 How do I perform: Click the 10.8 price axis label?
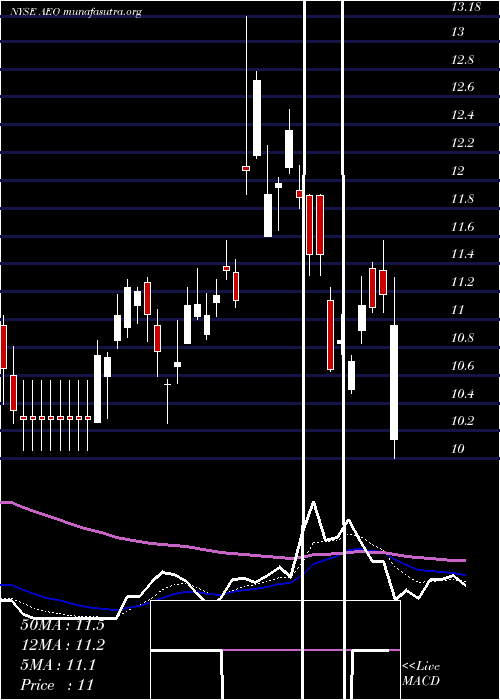(x=462, y=338)
